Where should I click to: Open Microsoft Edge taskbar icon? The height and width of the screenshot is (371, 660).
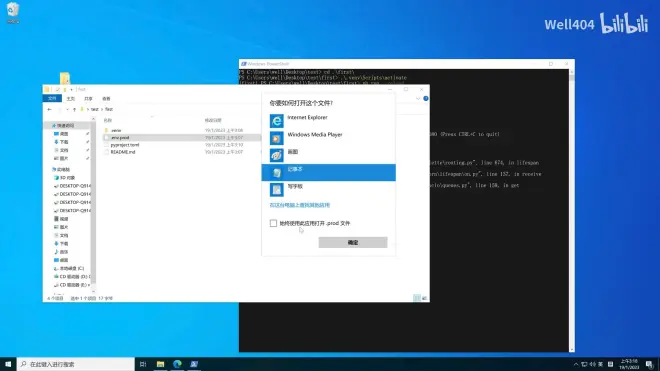pos(177,364)
